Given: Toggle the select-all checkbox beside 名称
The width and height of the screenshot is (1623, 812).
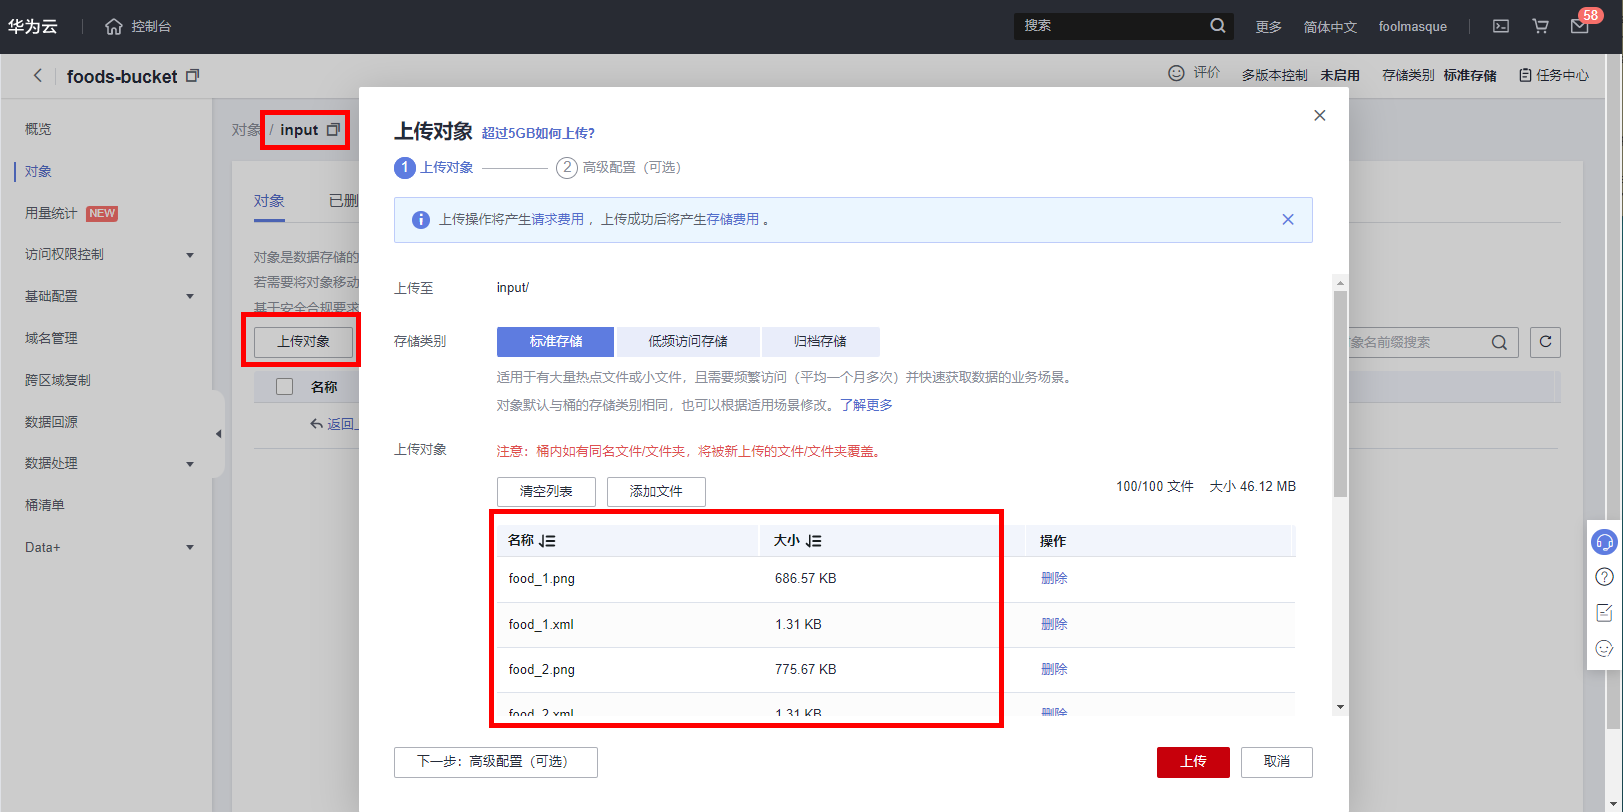Looking at the screenshot, I should (x=285, y=387).
